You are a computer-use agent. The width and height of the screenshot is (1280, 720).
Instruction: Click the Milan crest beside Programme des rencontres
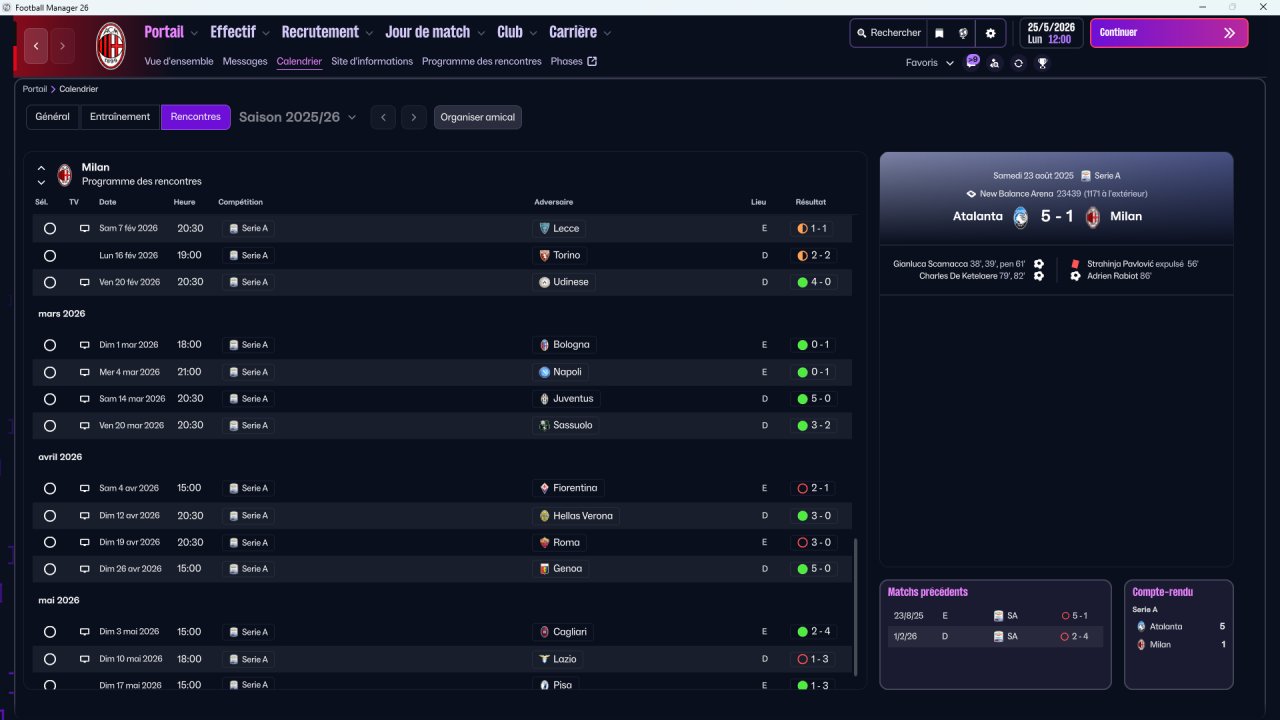(x=65, y=175)
